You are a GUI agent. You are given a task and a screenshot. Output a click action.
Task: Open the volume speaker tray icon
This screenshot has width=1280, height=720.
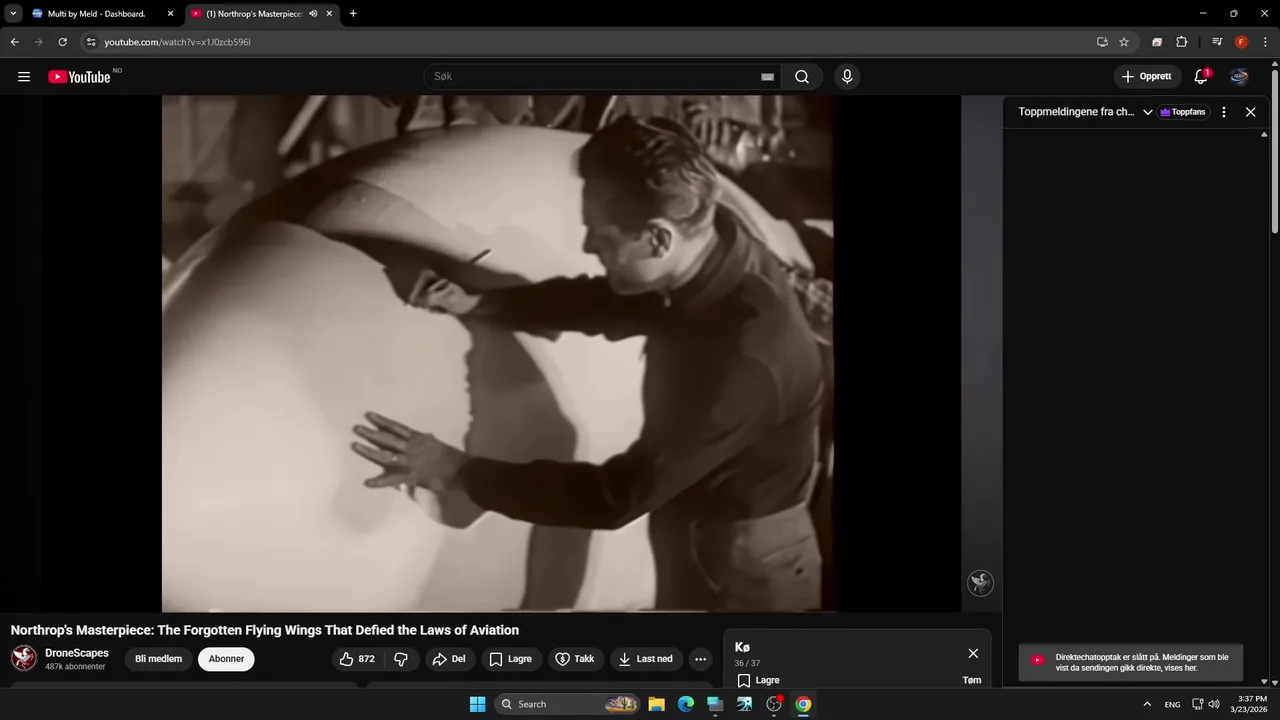point(1214,704)
